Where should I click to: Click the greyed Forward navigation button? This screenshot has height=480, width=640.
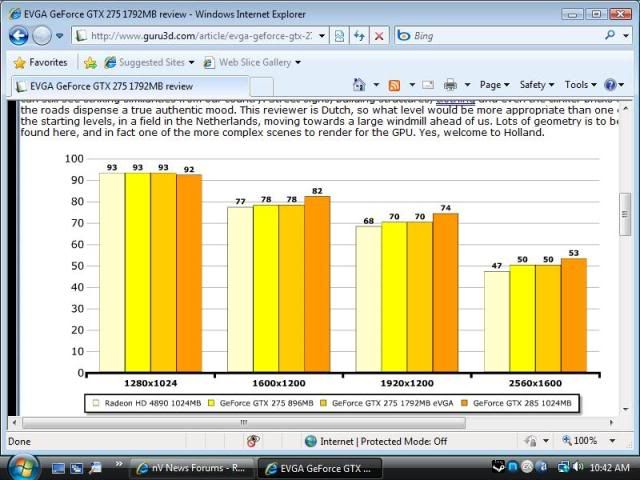point(42,36)
